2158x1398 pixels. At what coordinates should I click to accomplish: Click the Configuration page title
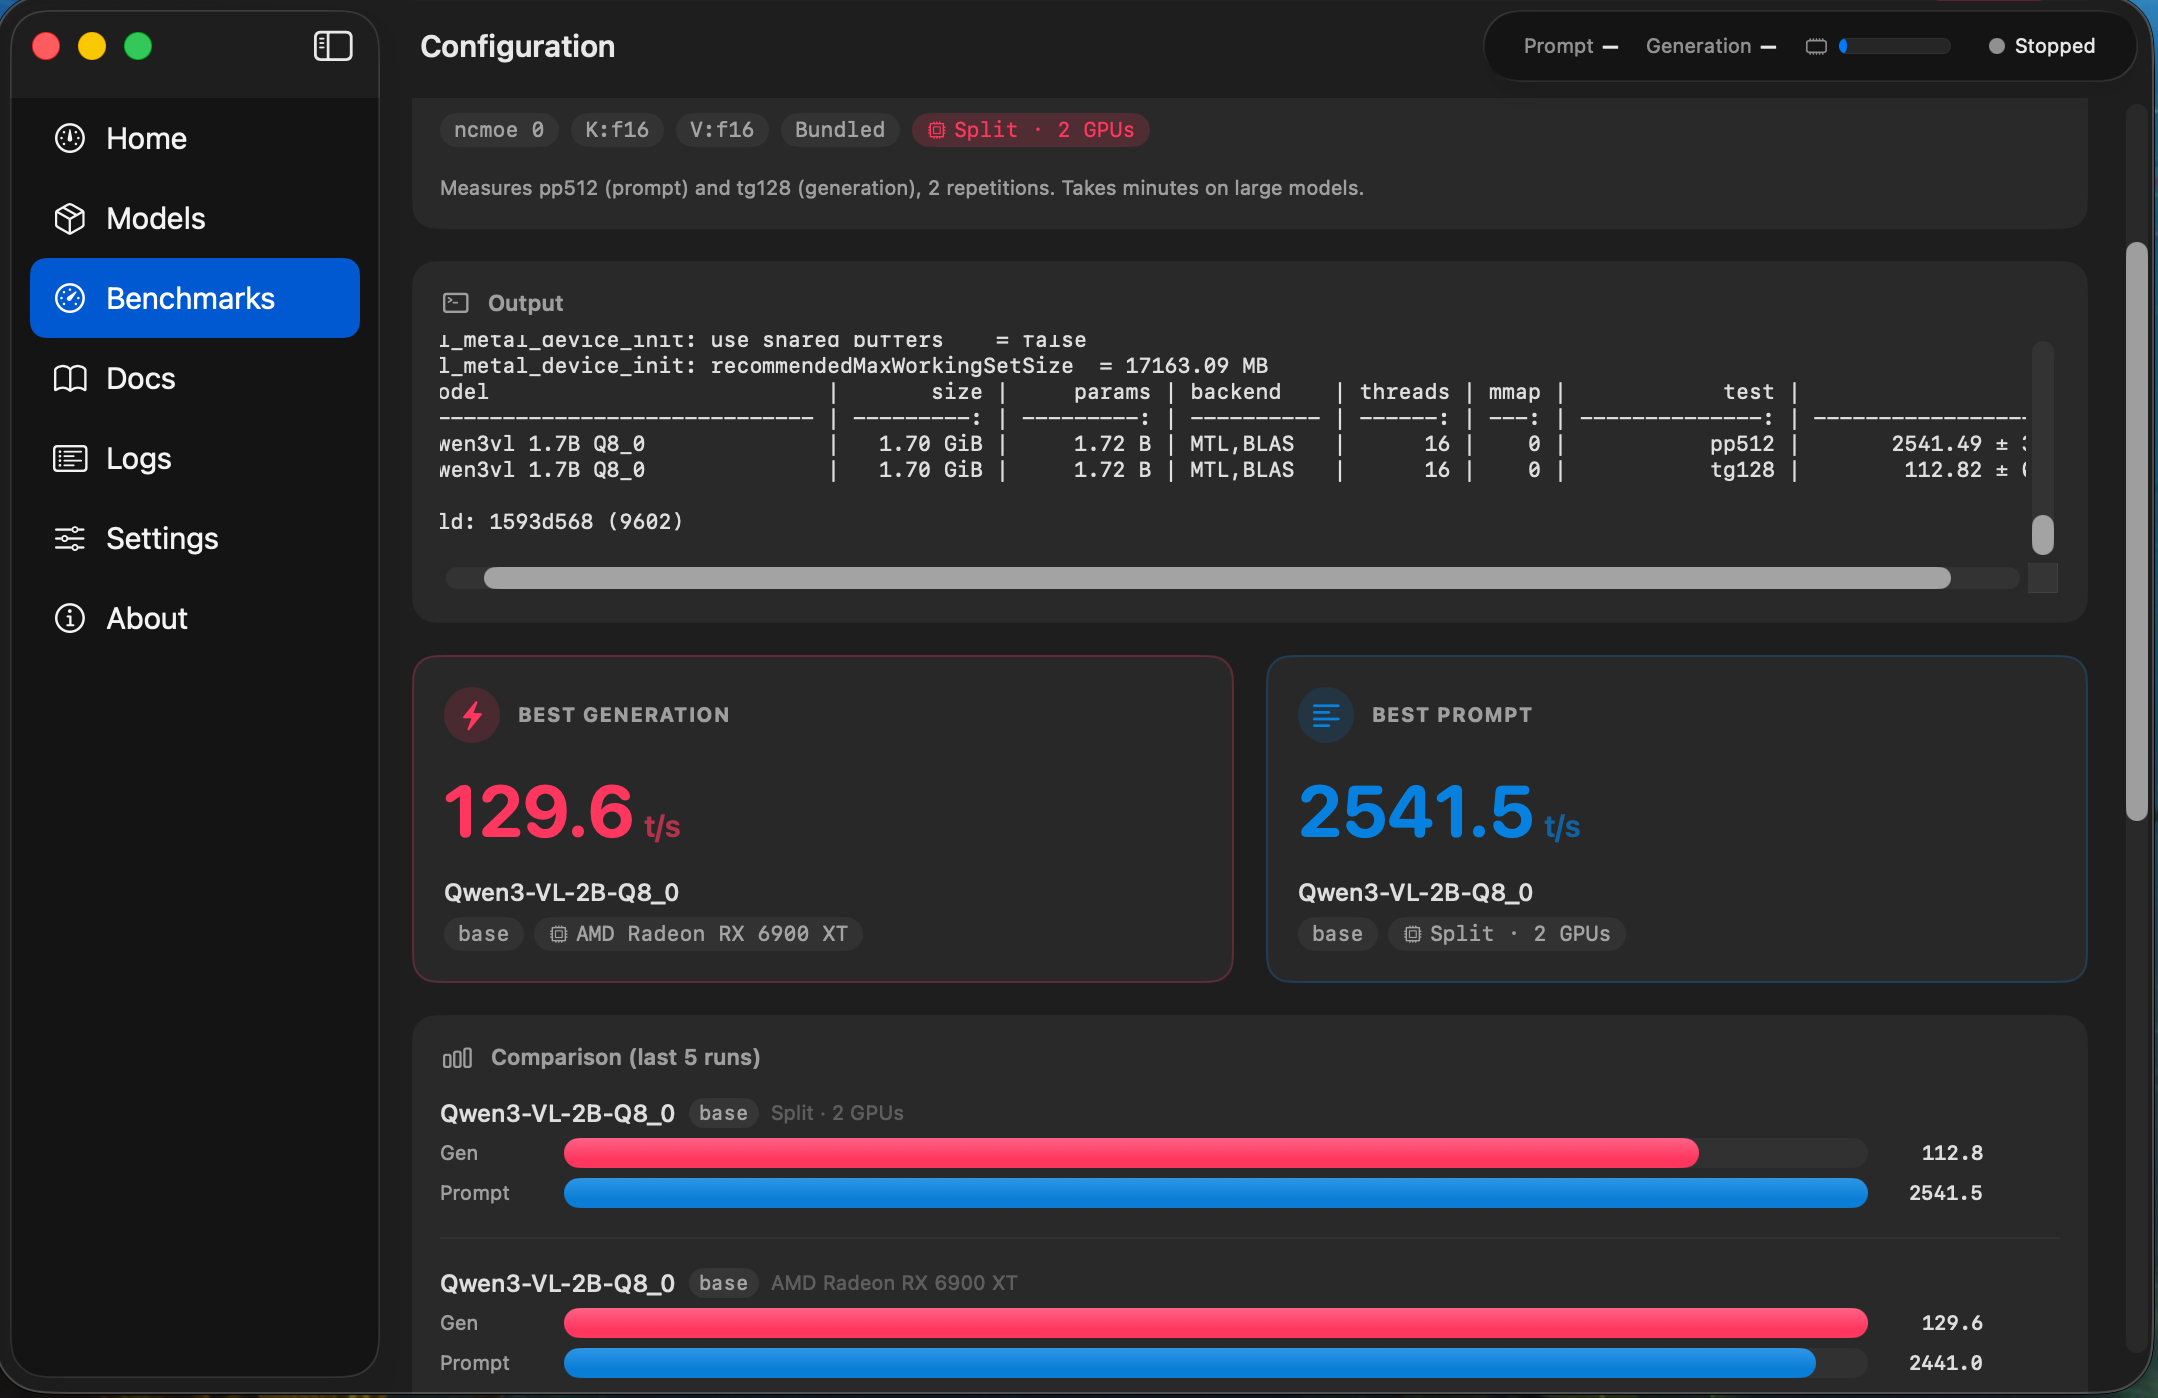coord(518,46)
